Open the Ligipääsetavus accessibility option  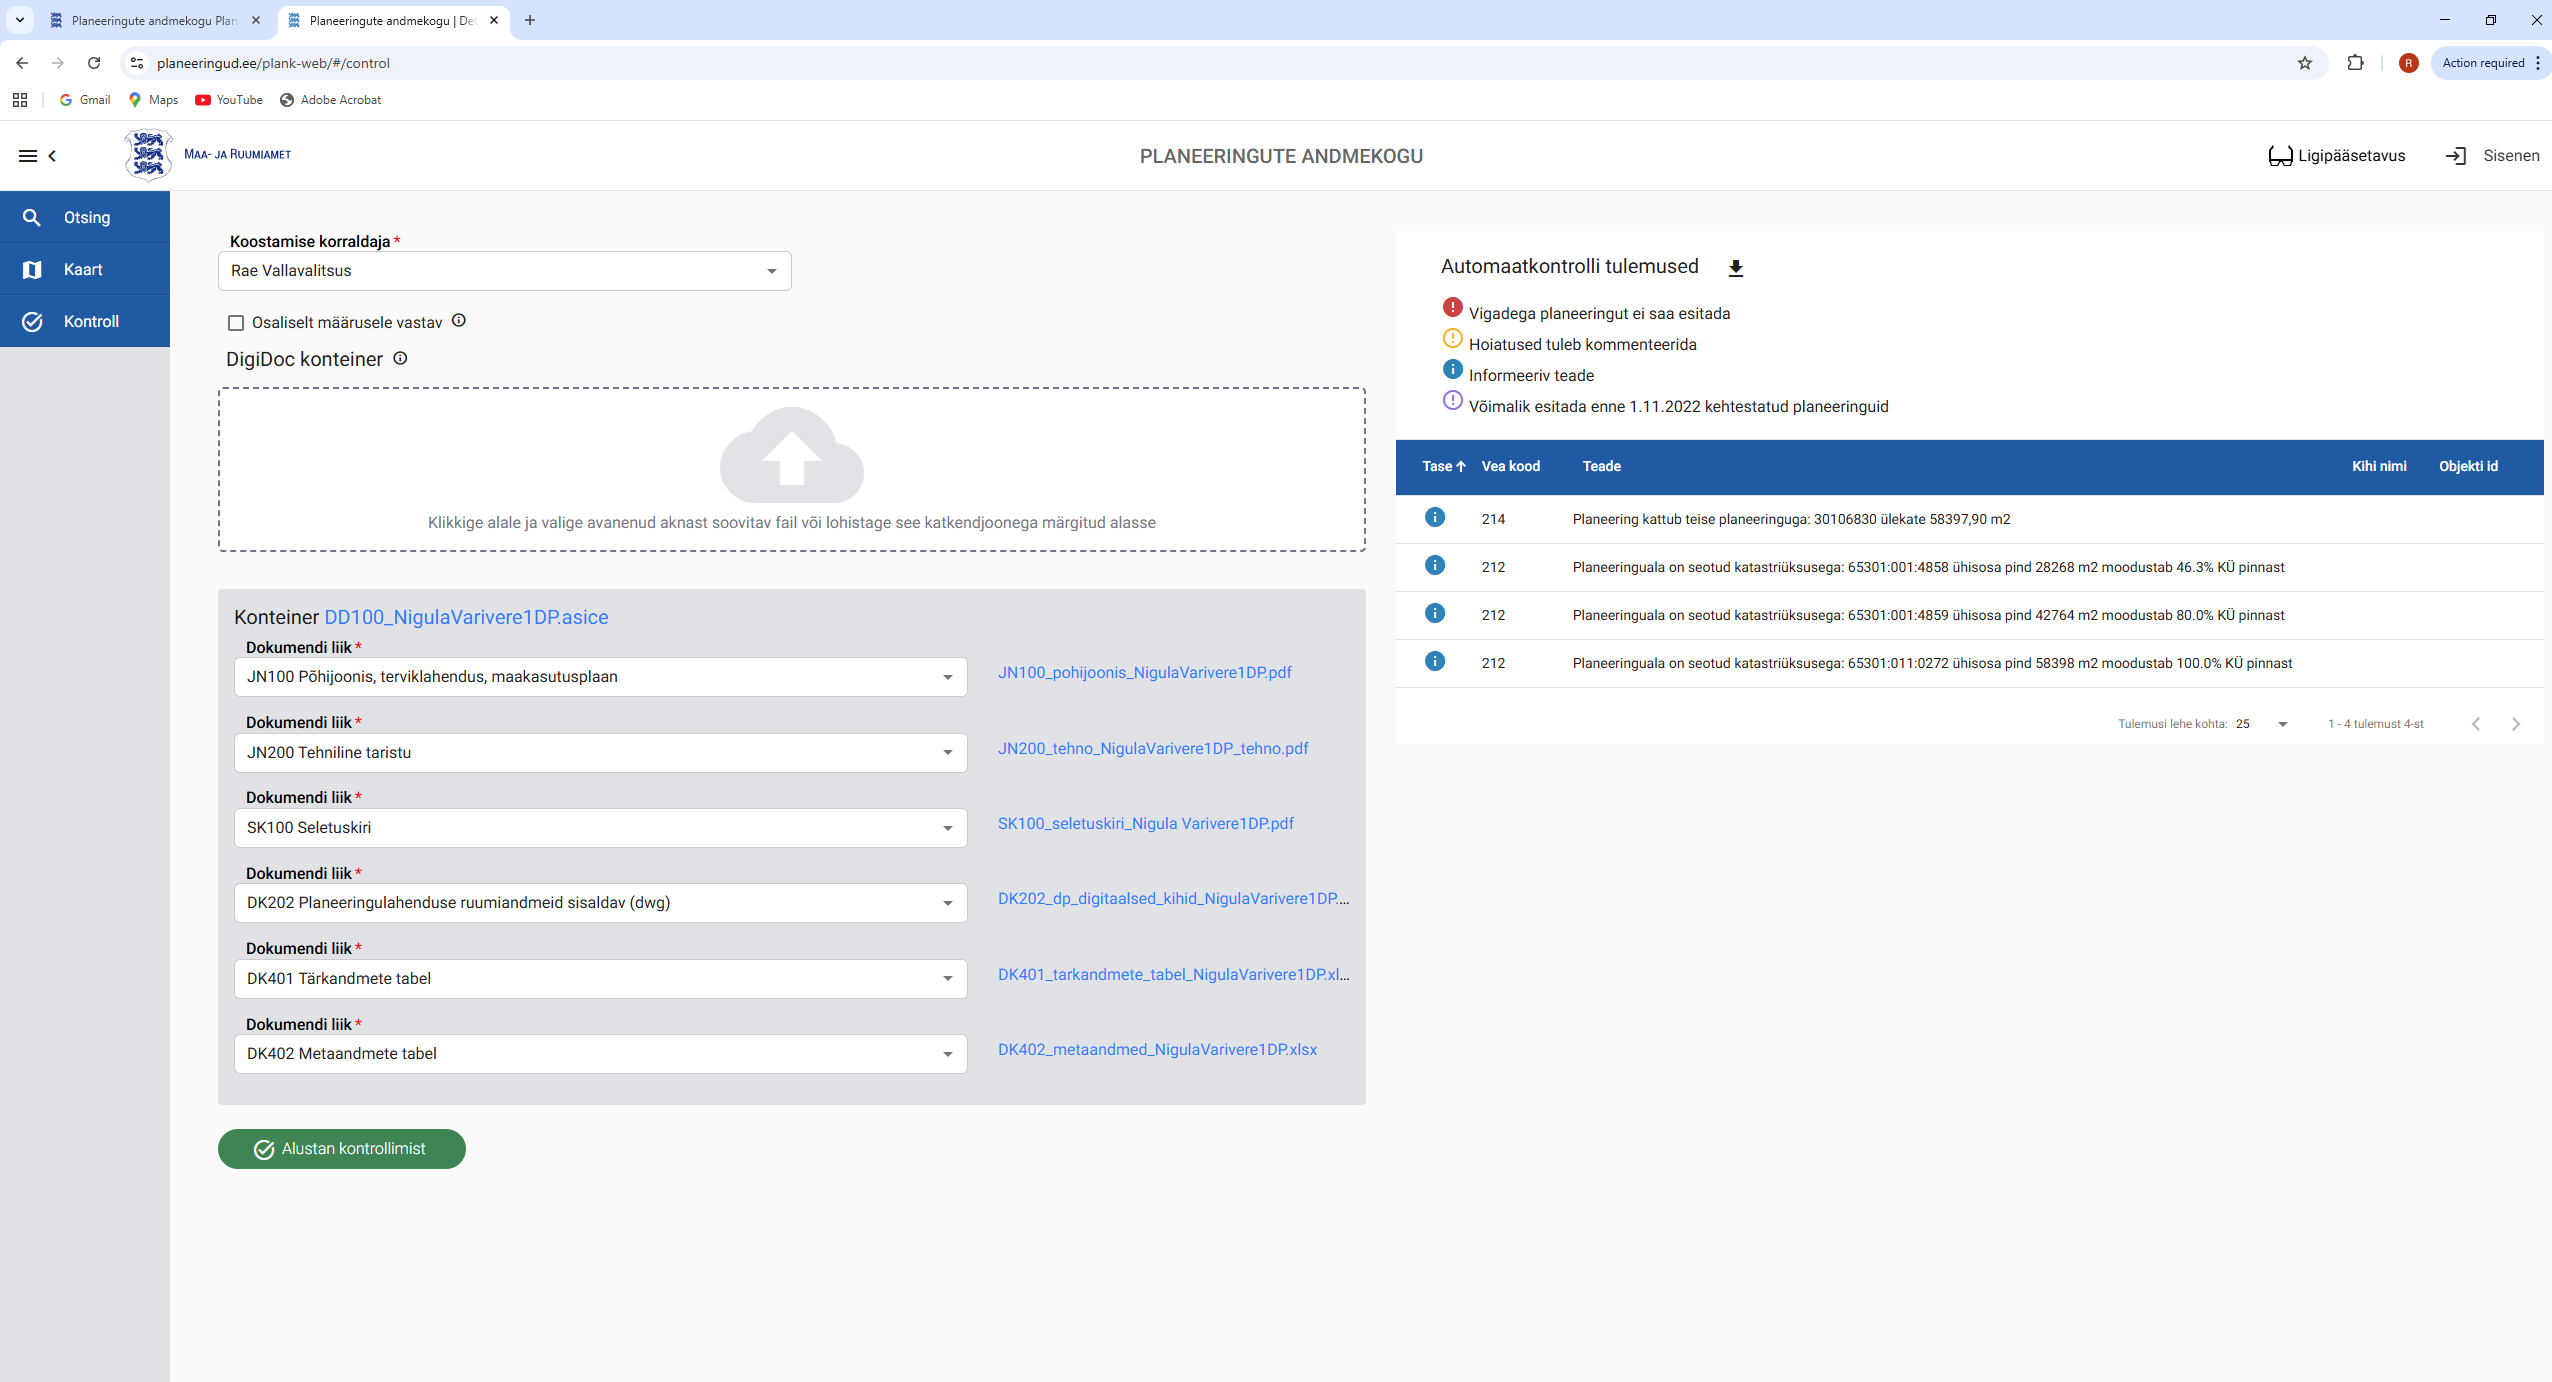click(2336, 156)
